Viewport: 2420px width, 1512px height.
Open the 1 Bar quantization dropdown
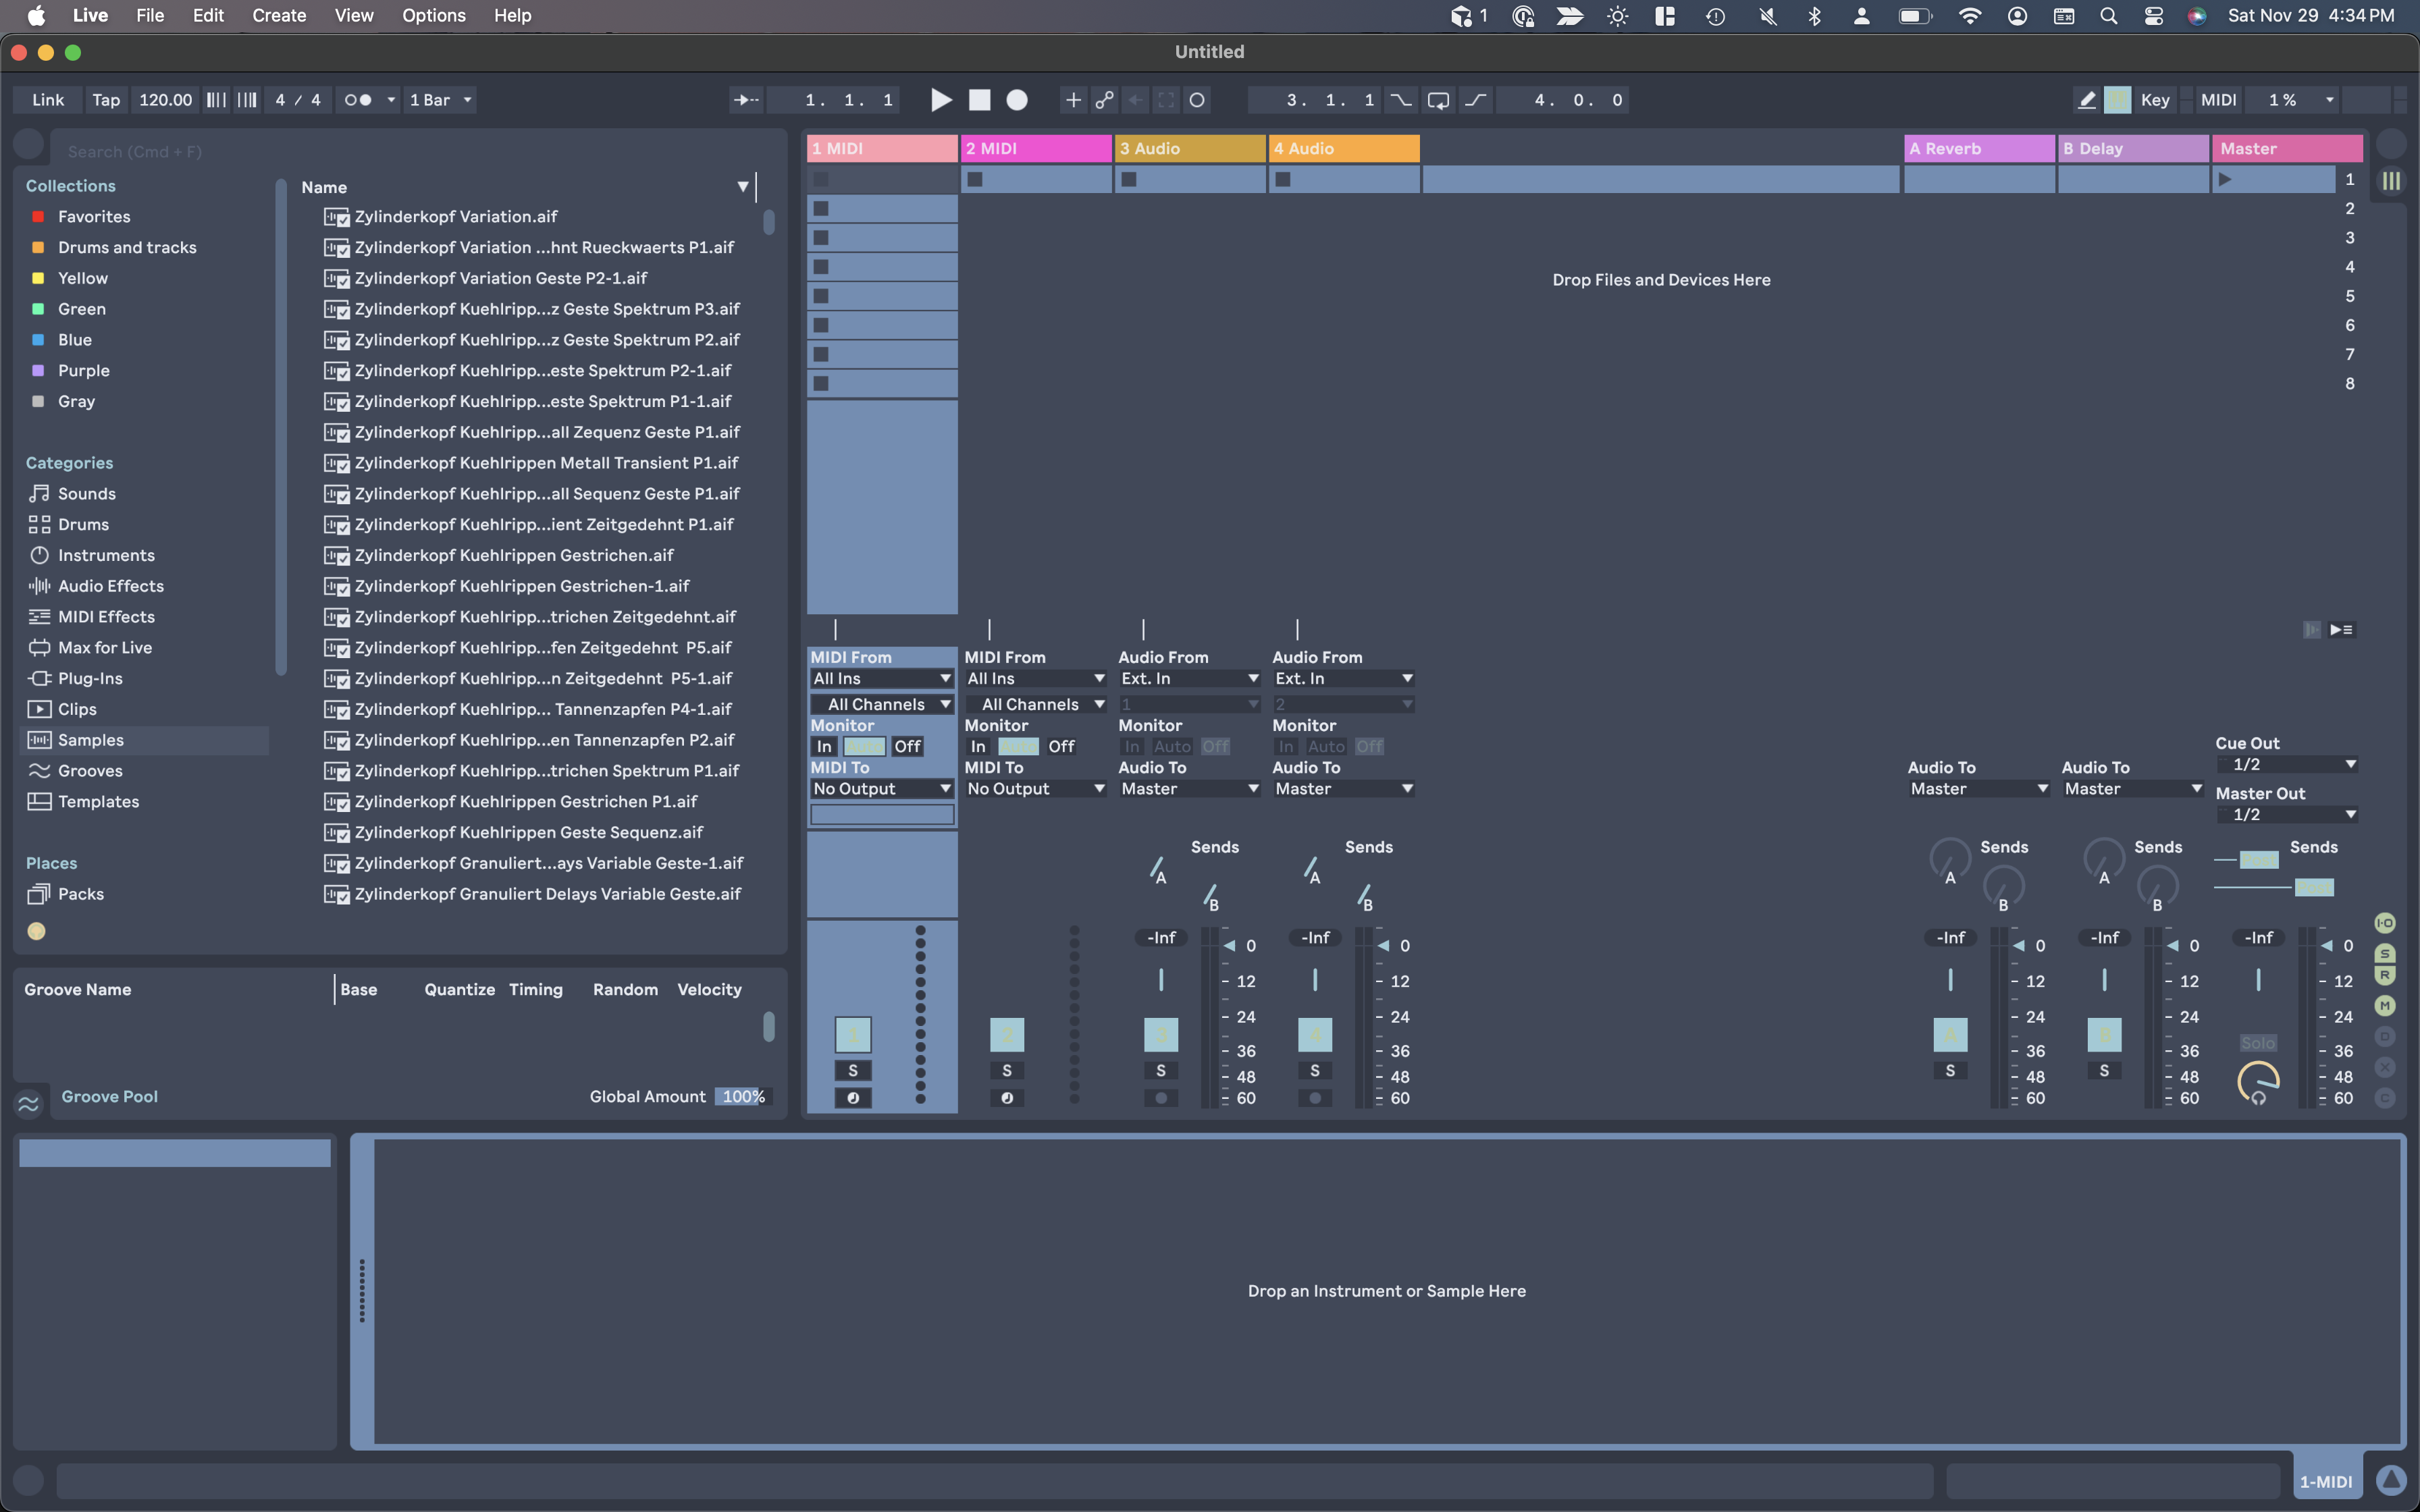[x=441, y=100]
